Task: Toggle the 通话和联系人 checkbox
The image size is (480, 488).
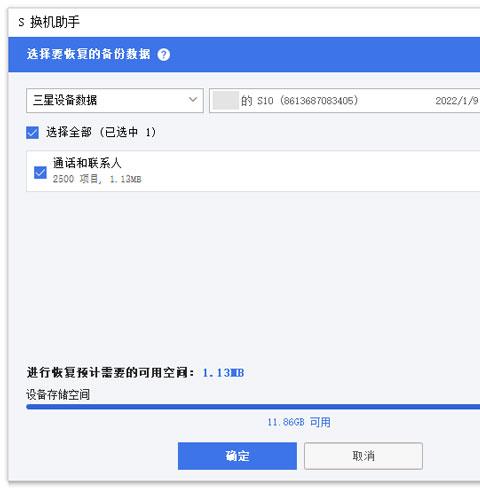Action: (x=40, y=172)
